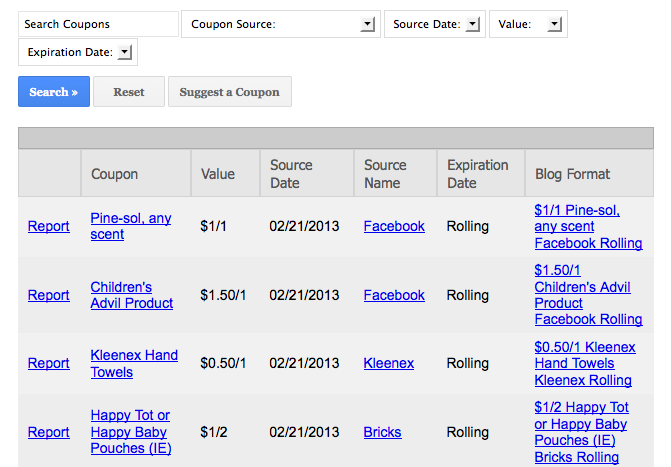Click the Bricks source name link

382,432
